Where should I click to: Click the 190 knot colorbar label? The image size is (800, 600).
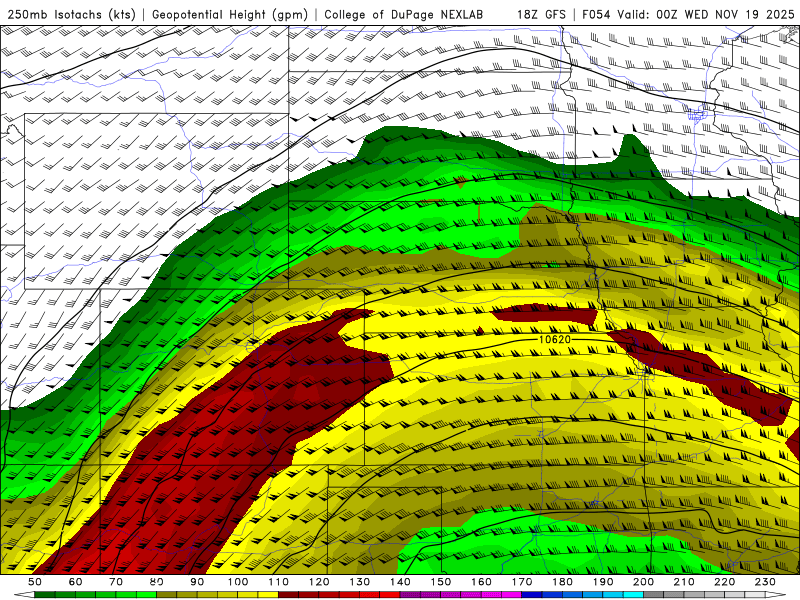click(x=604, y=582)
